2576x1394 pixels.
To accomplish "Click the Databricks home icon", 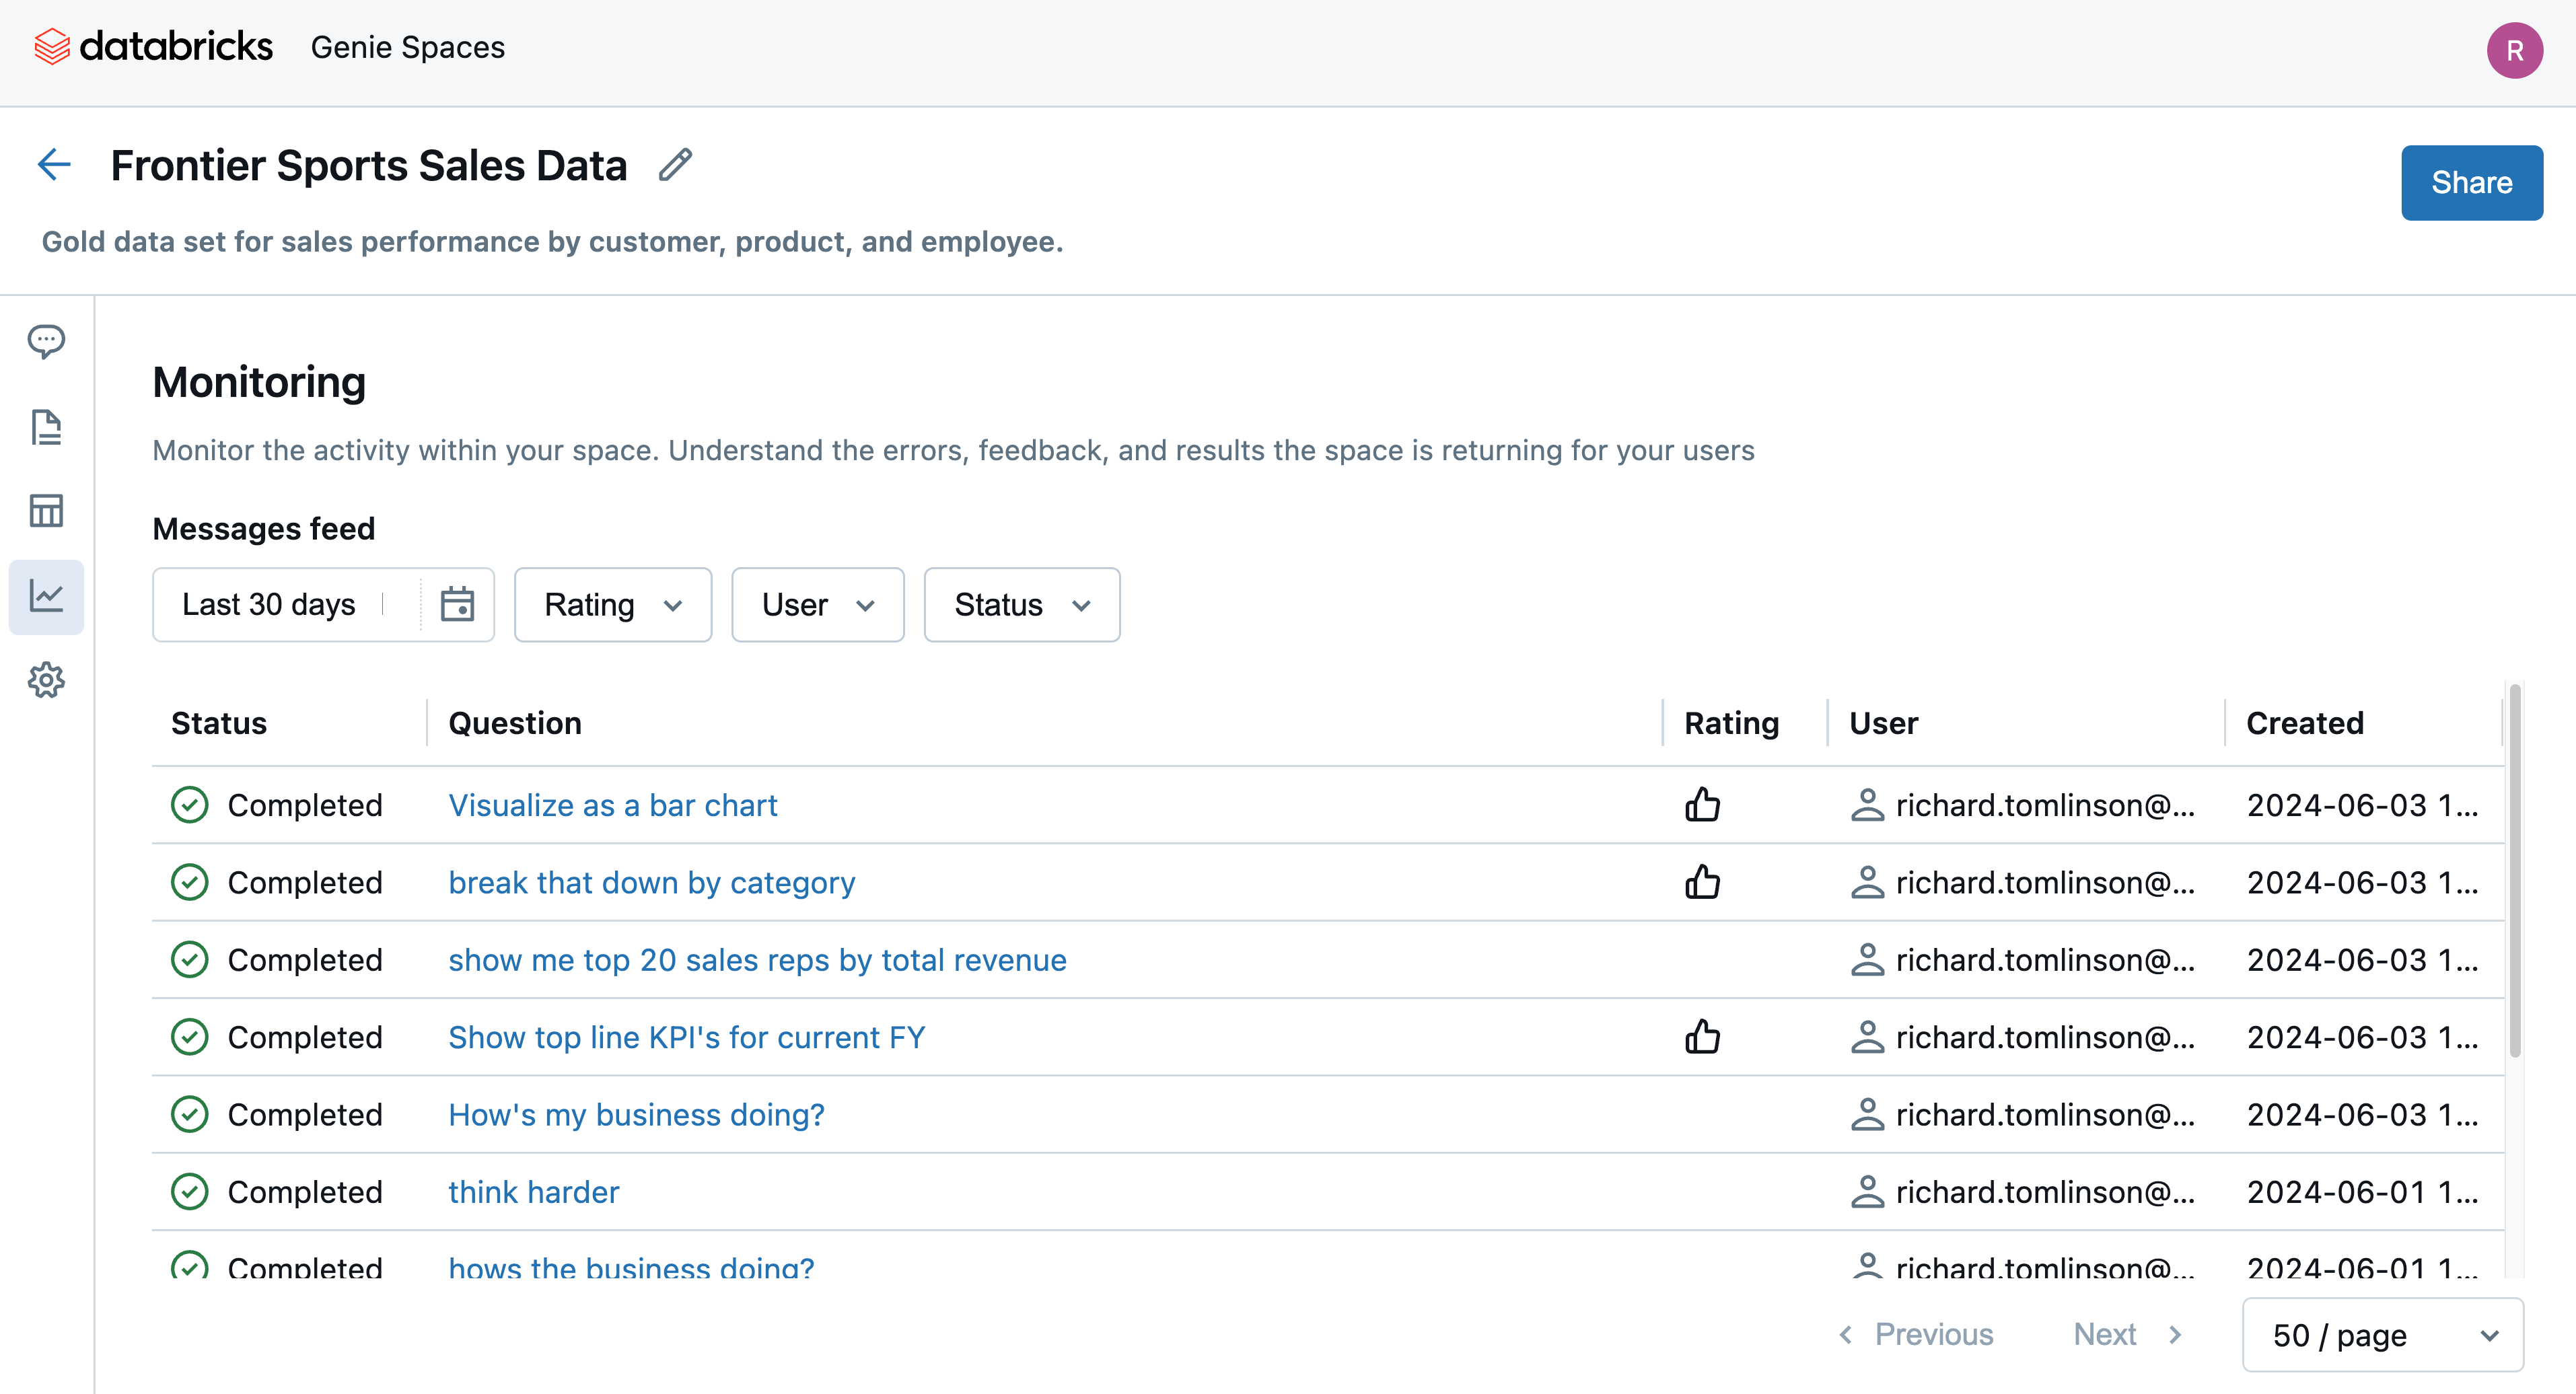I will click(52, 48).
